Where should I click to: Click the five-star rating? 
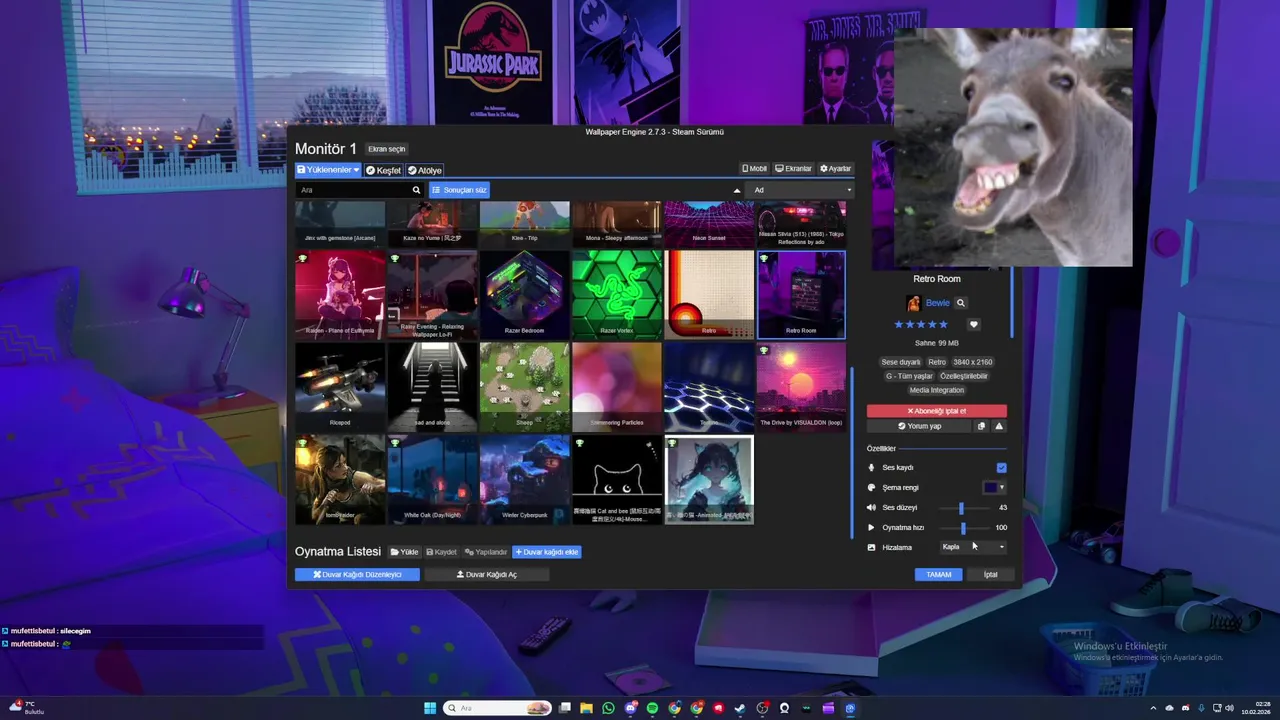tap(921, 324)
